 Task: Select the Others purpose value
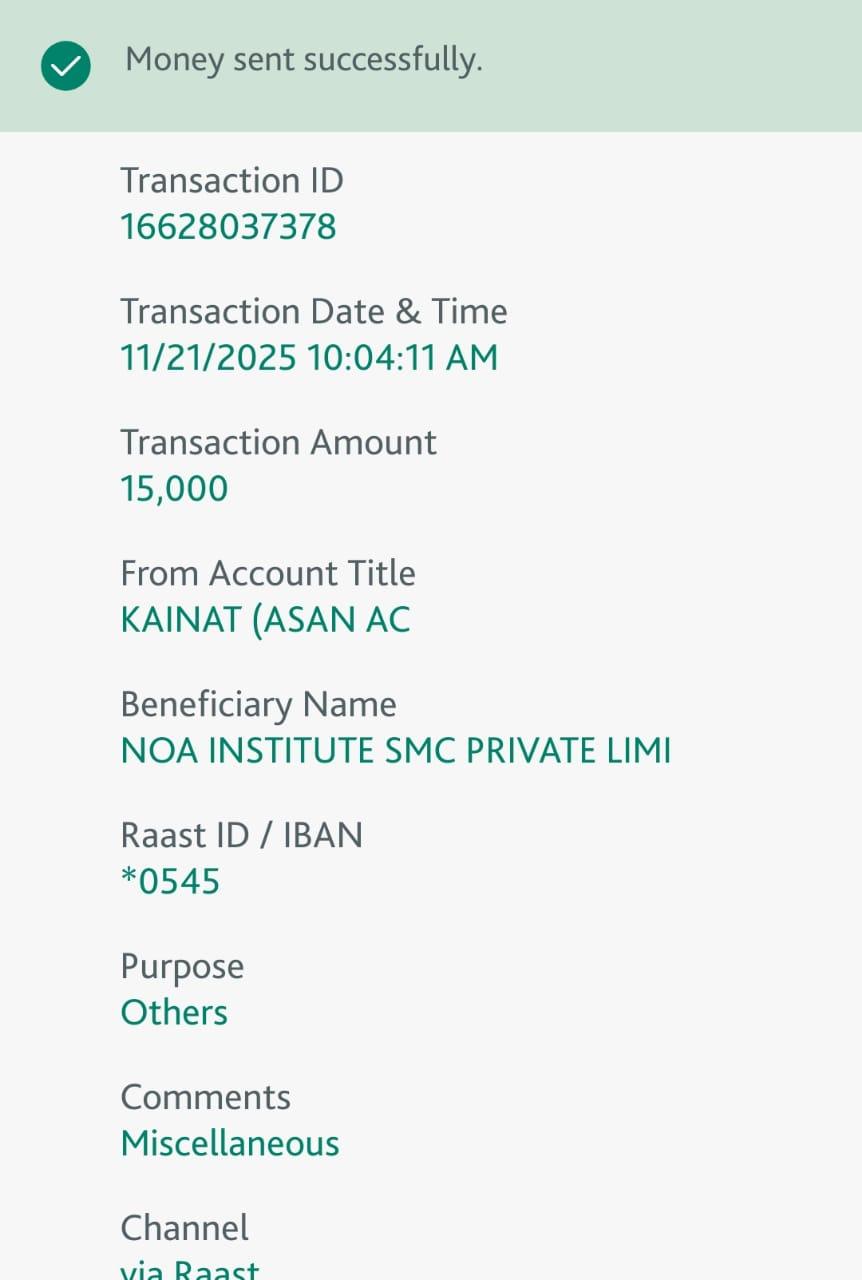tap(174, 1013)
